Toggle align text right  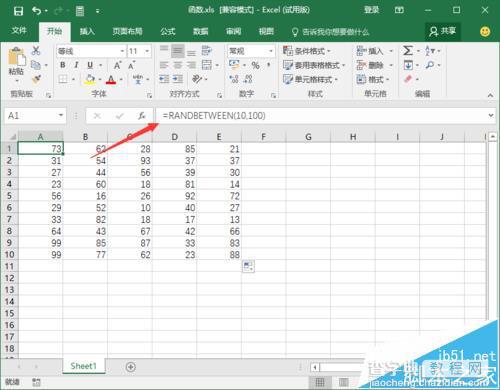click(x=191, y=65)
